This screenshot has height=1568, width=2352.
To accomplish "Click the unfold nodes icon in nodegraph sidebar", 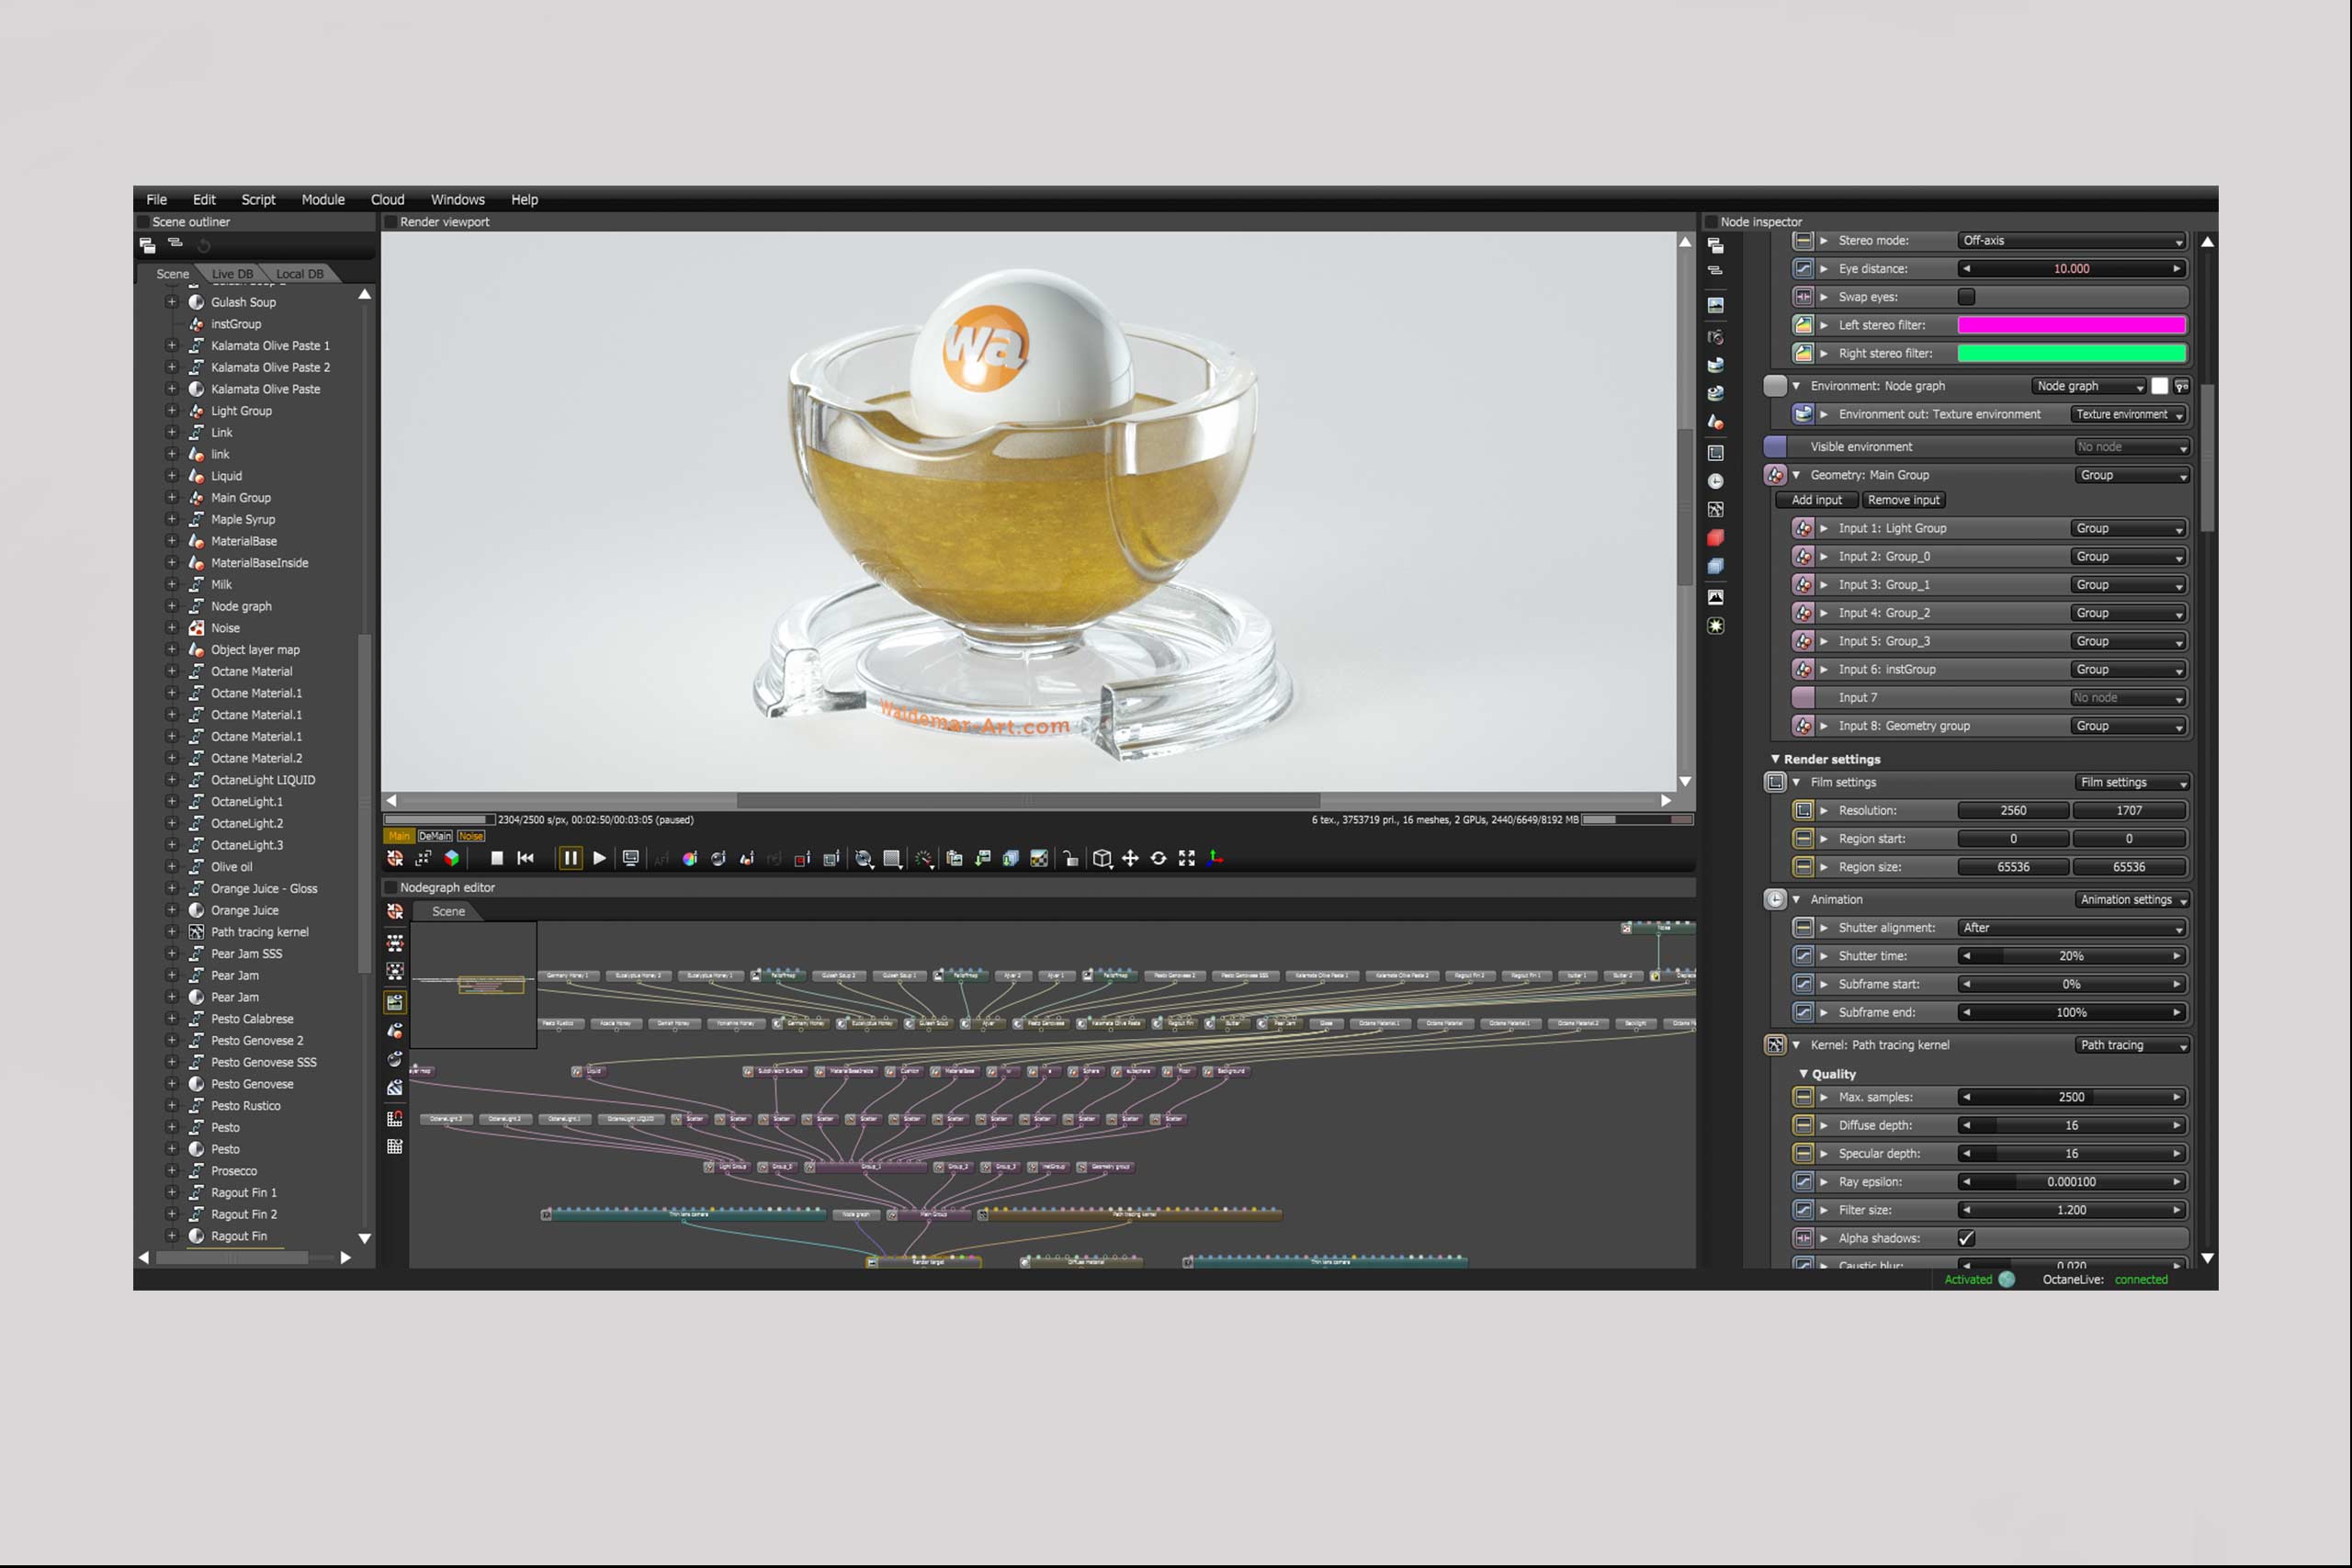I will click(395, 942).
